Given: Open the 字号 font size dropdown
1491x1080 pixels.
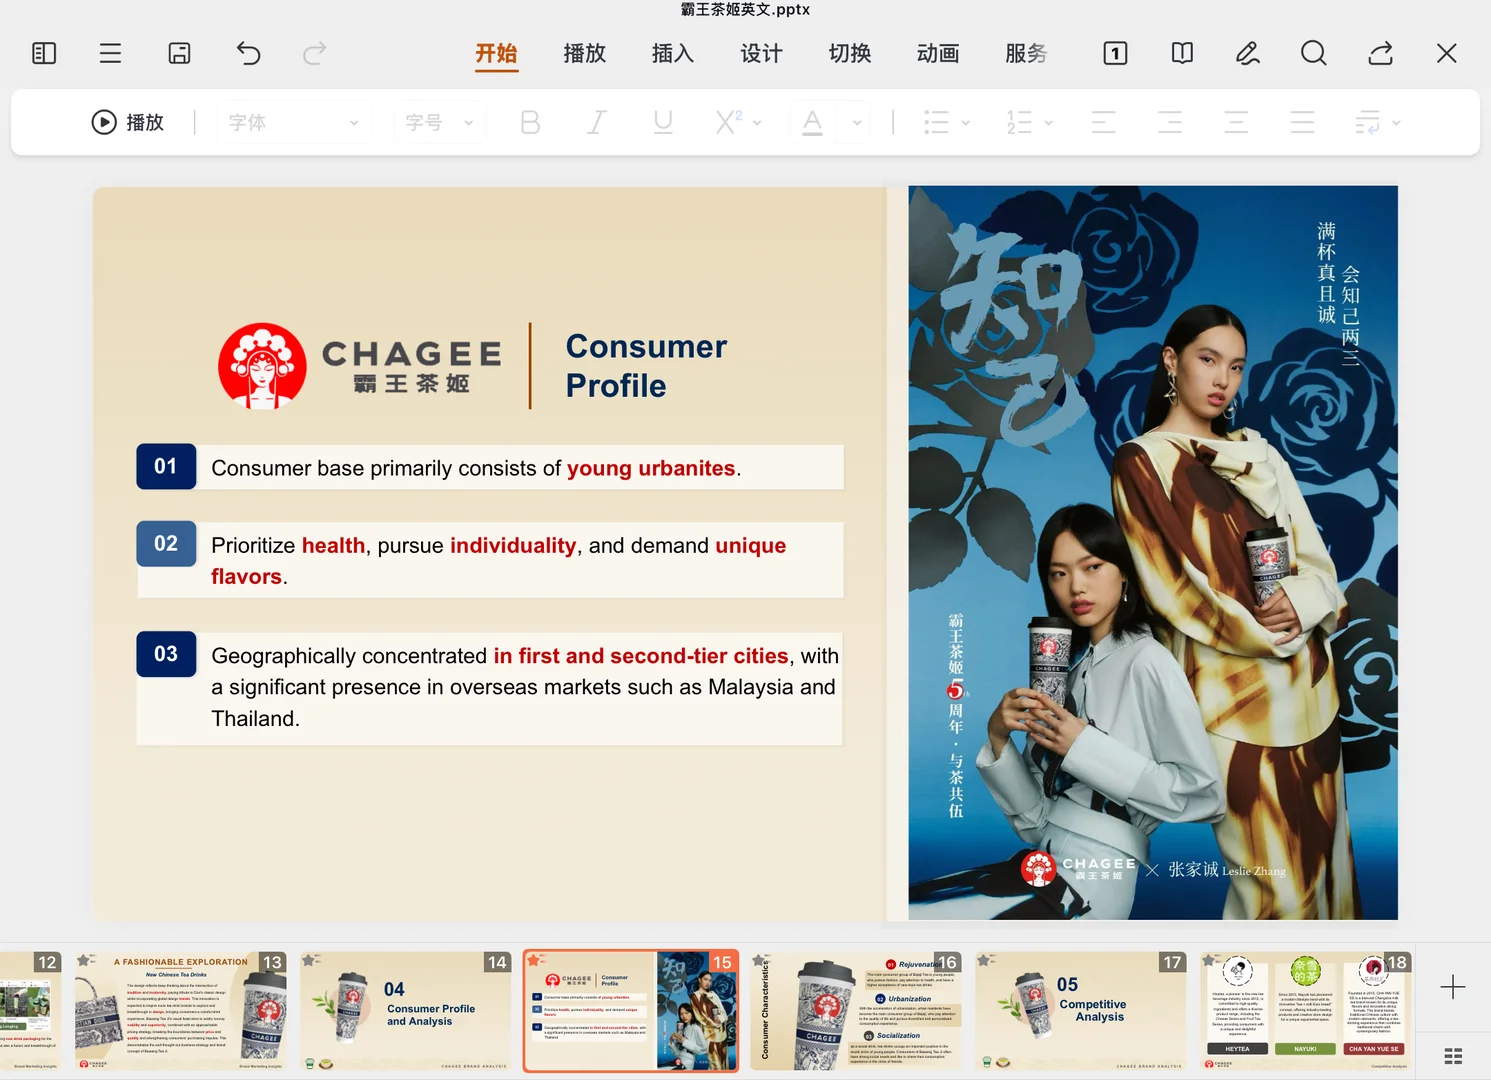Looking at the screenshot, I should 440,122.
